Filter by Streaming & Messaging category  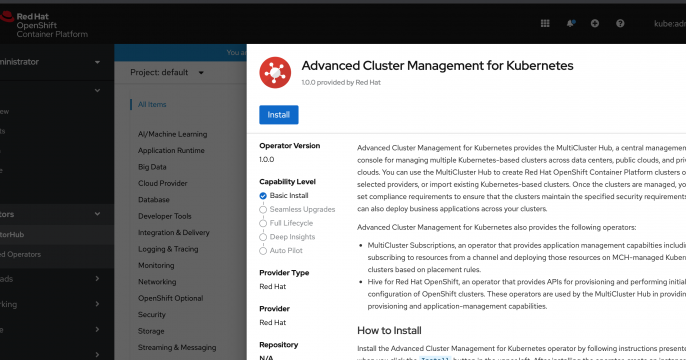[177, 347]
